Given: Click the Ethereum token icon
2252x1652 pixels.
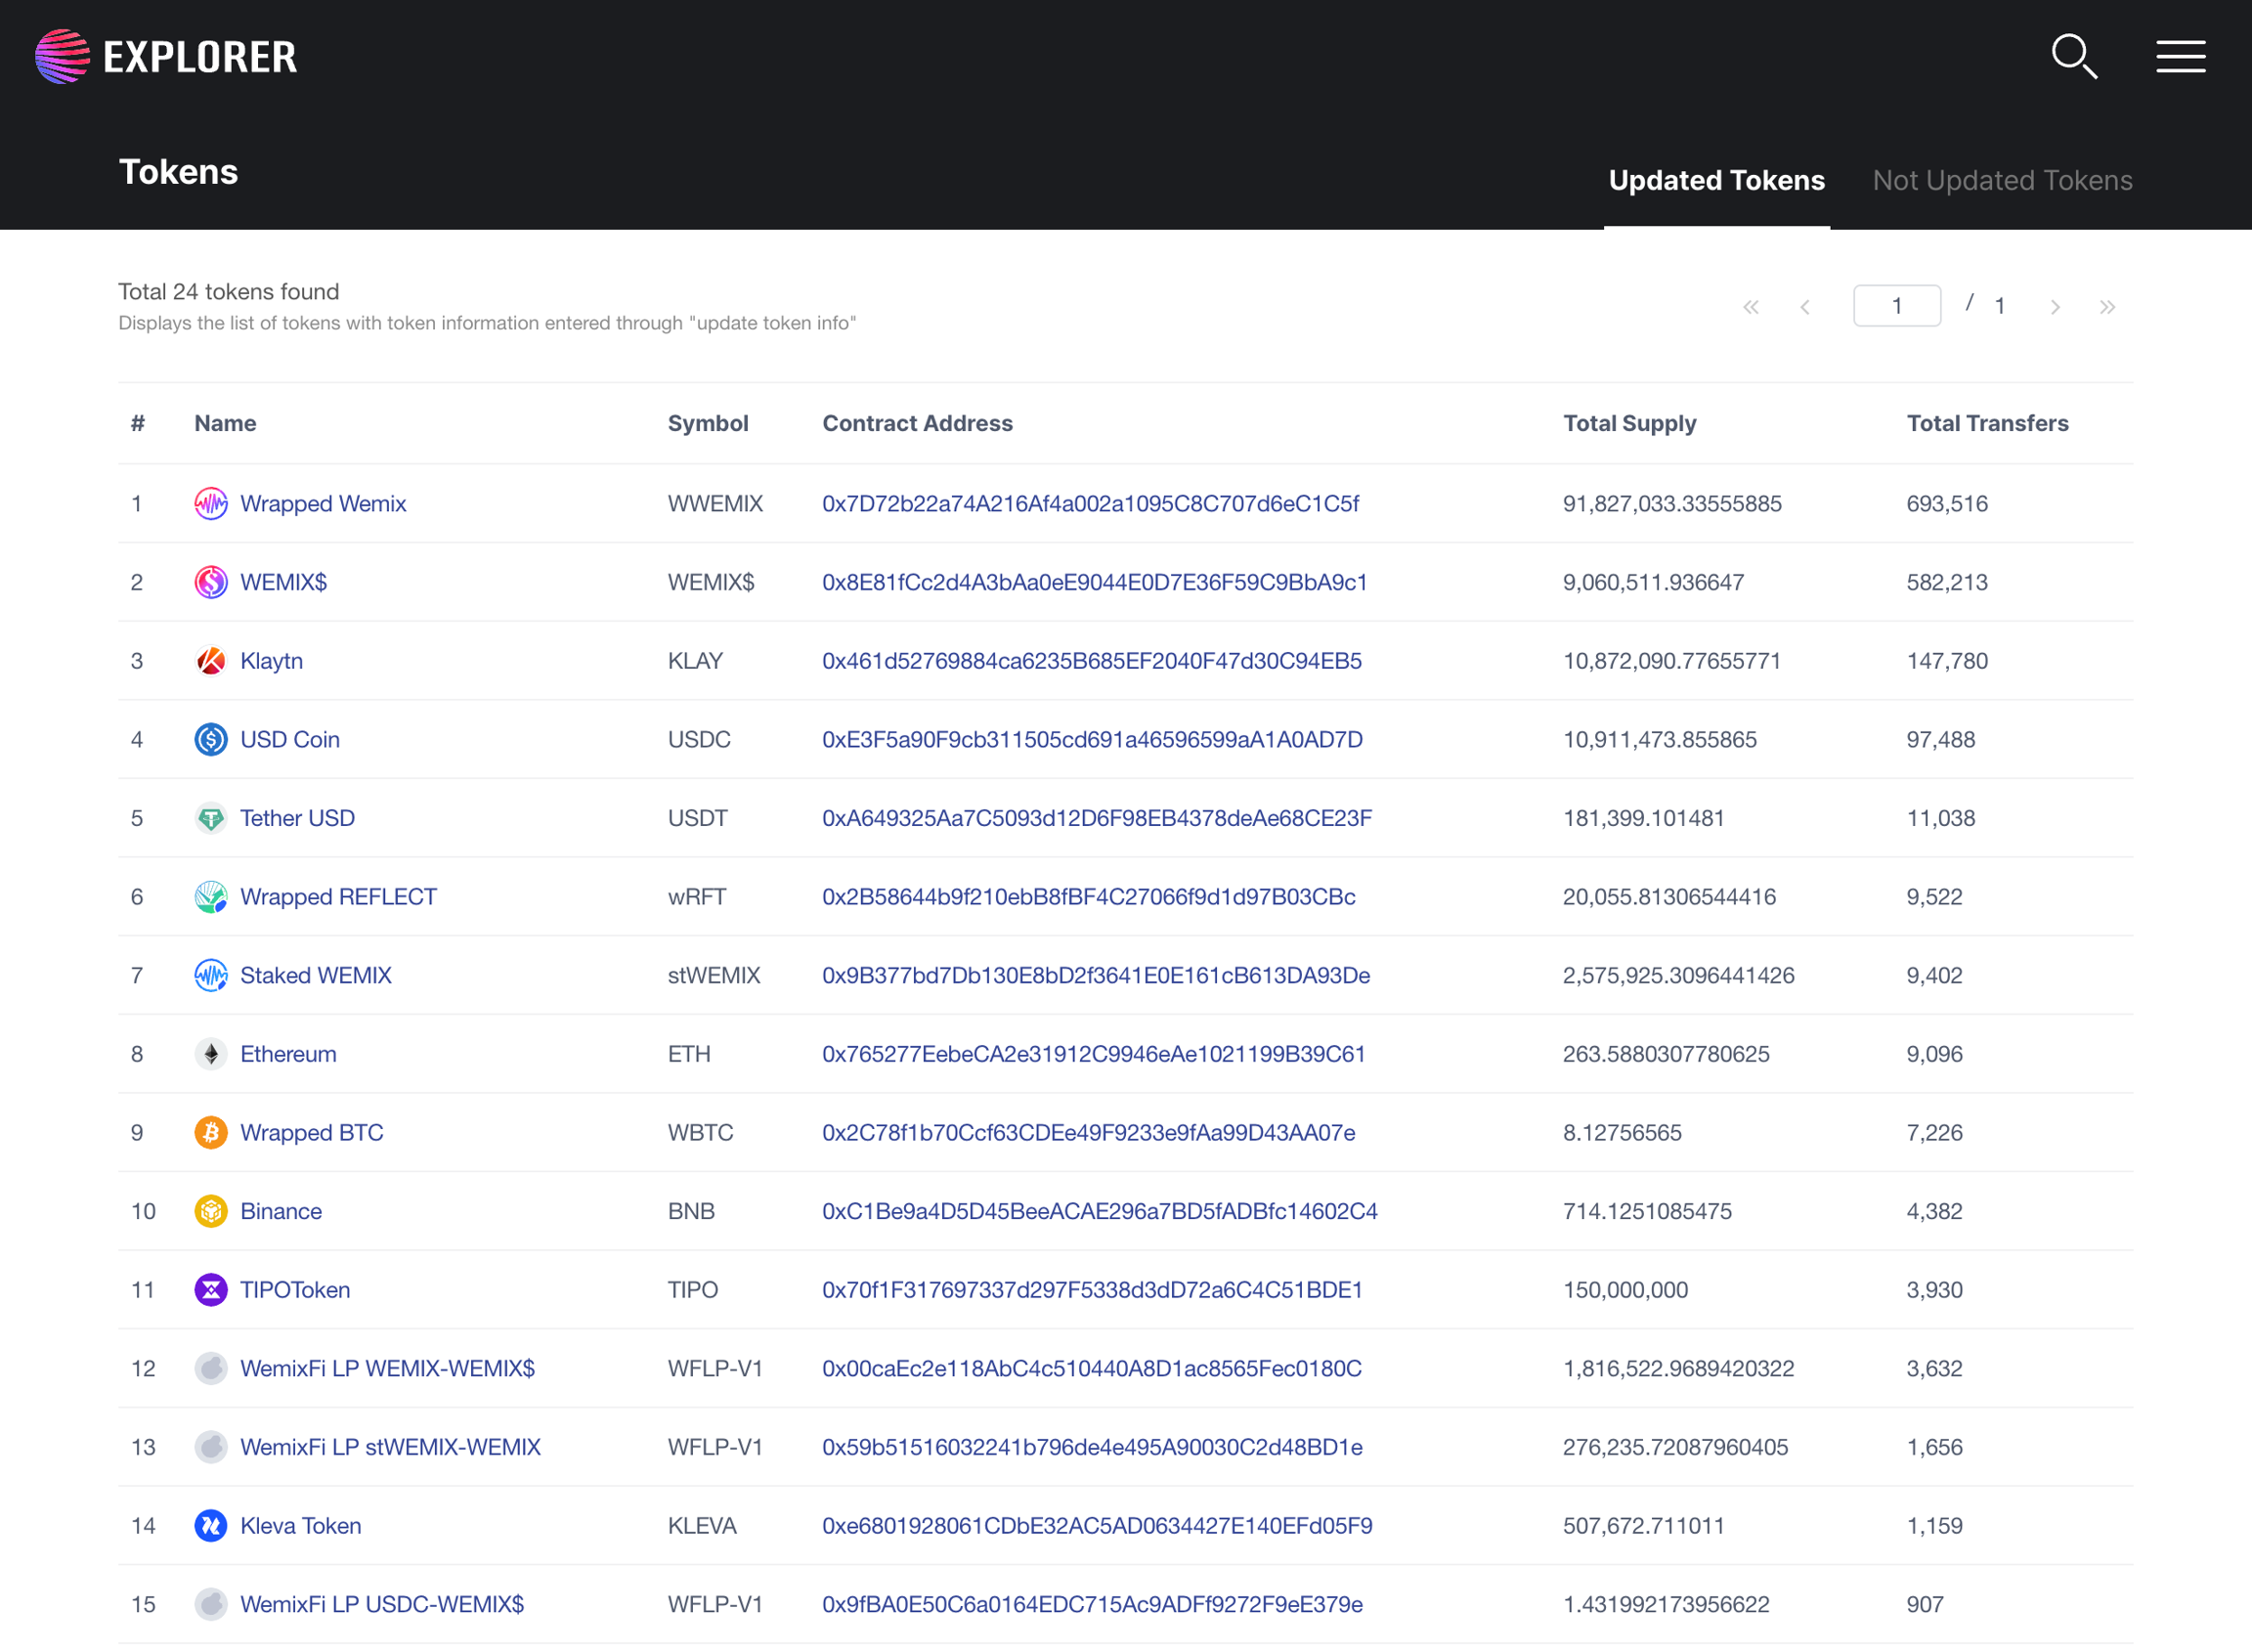Looking at the screenshot, I should 211,1054.
